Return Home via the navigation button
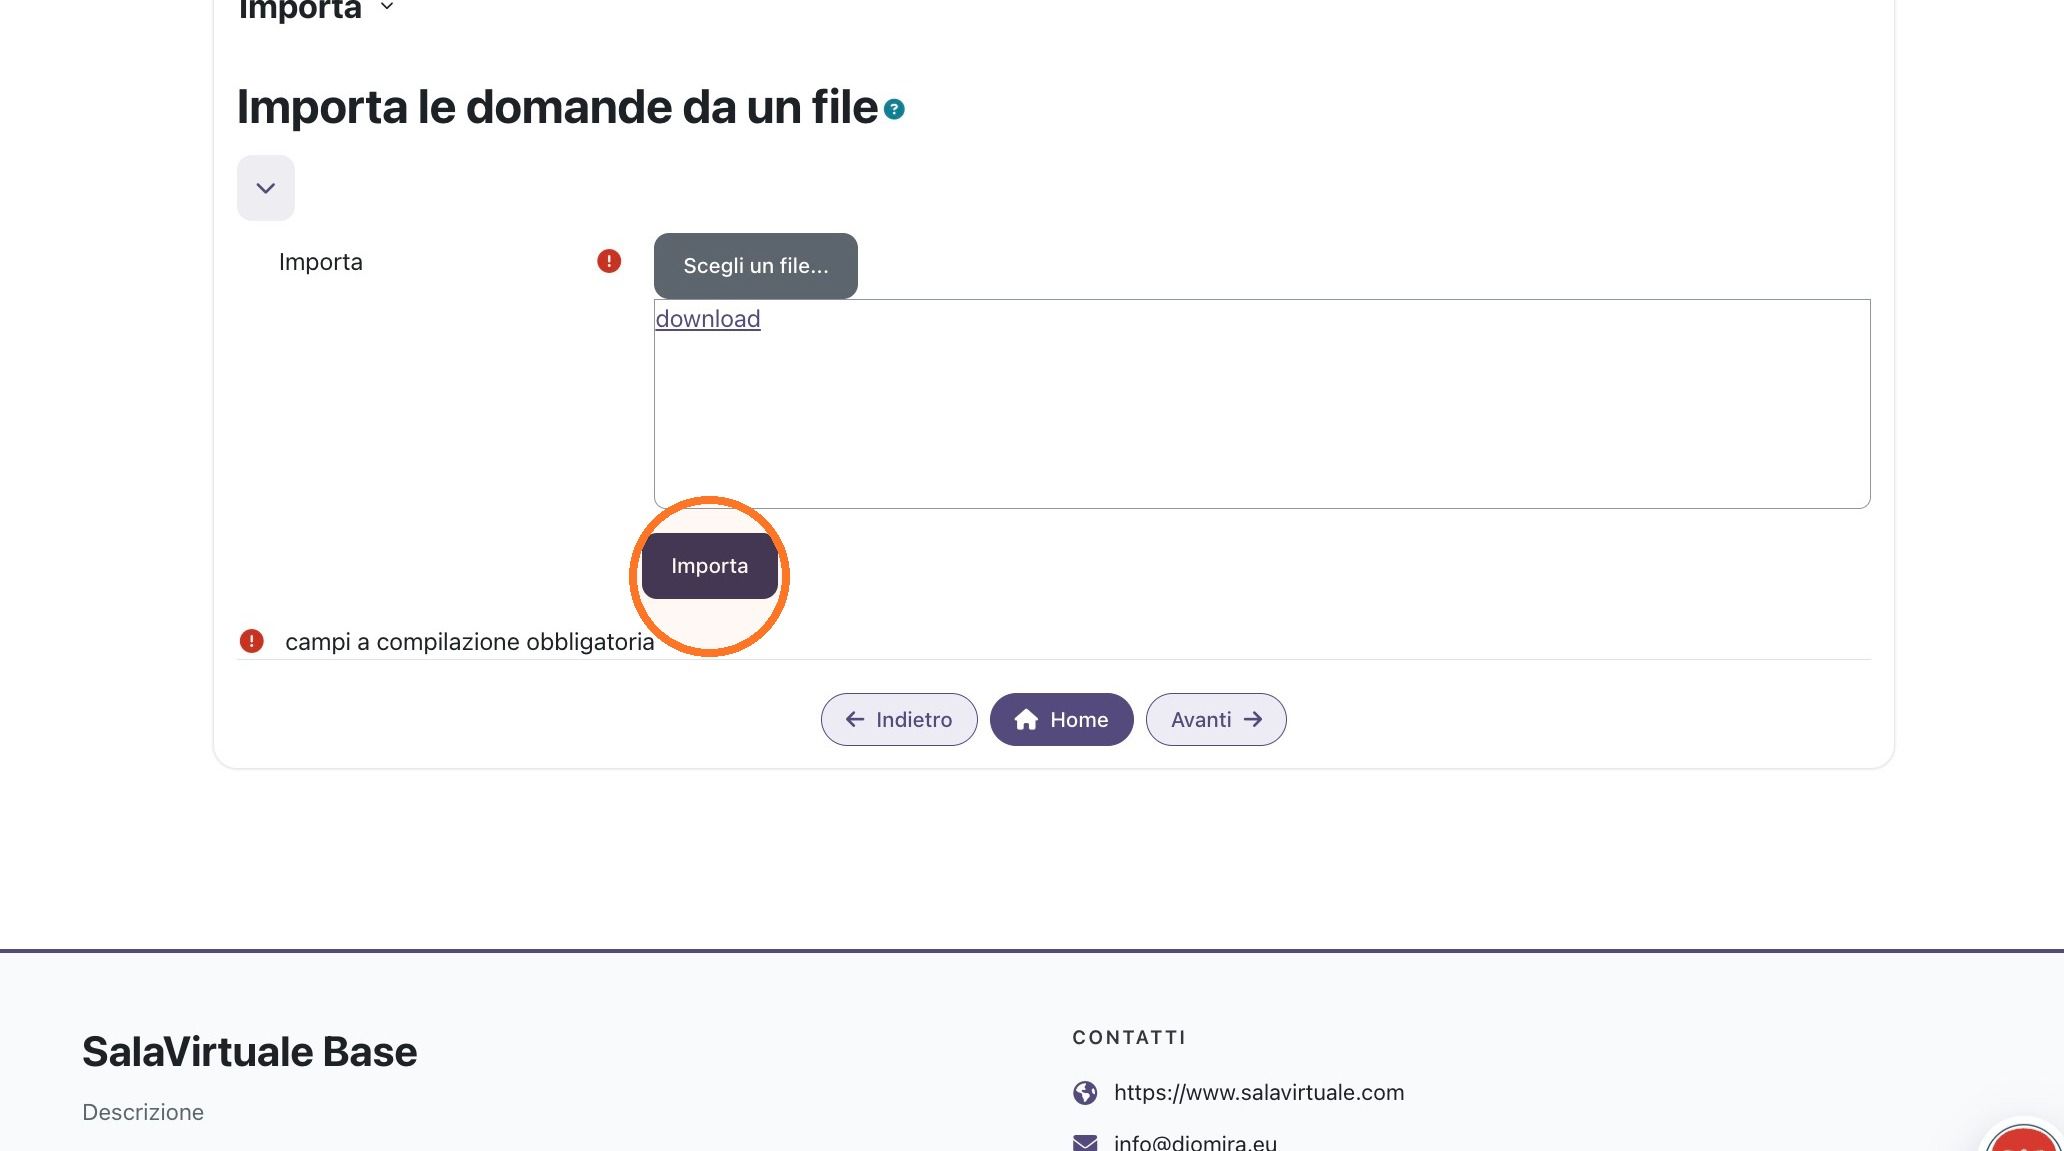This screenshot has height=1151, width=2064. [1062, 719]
